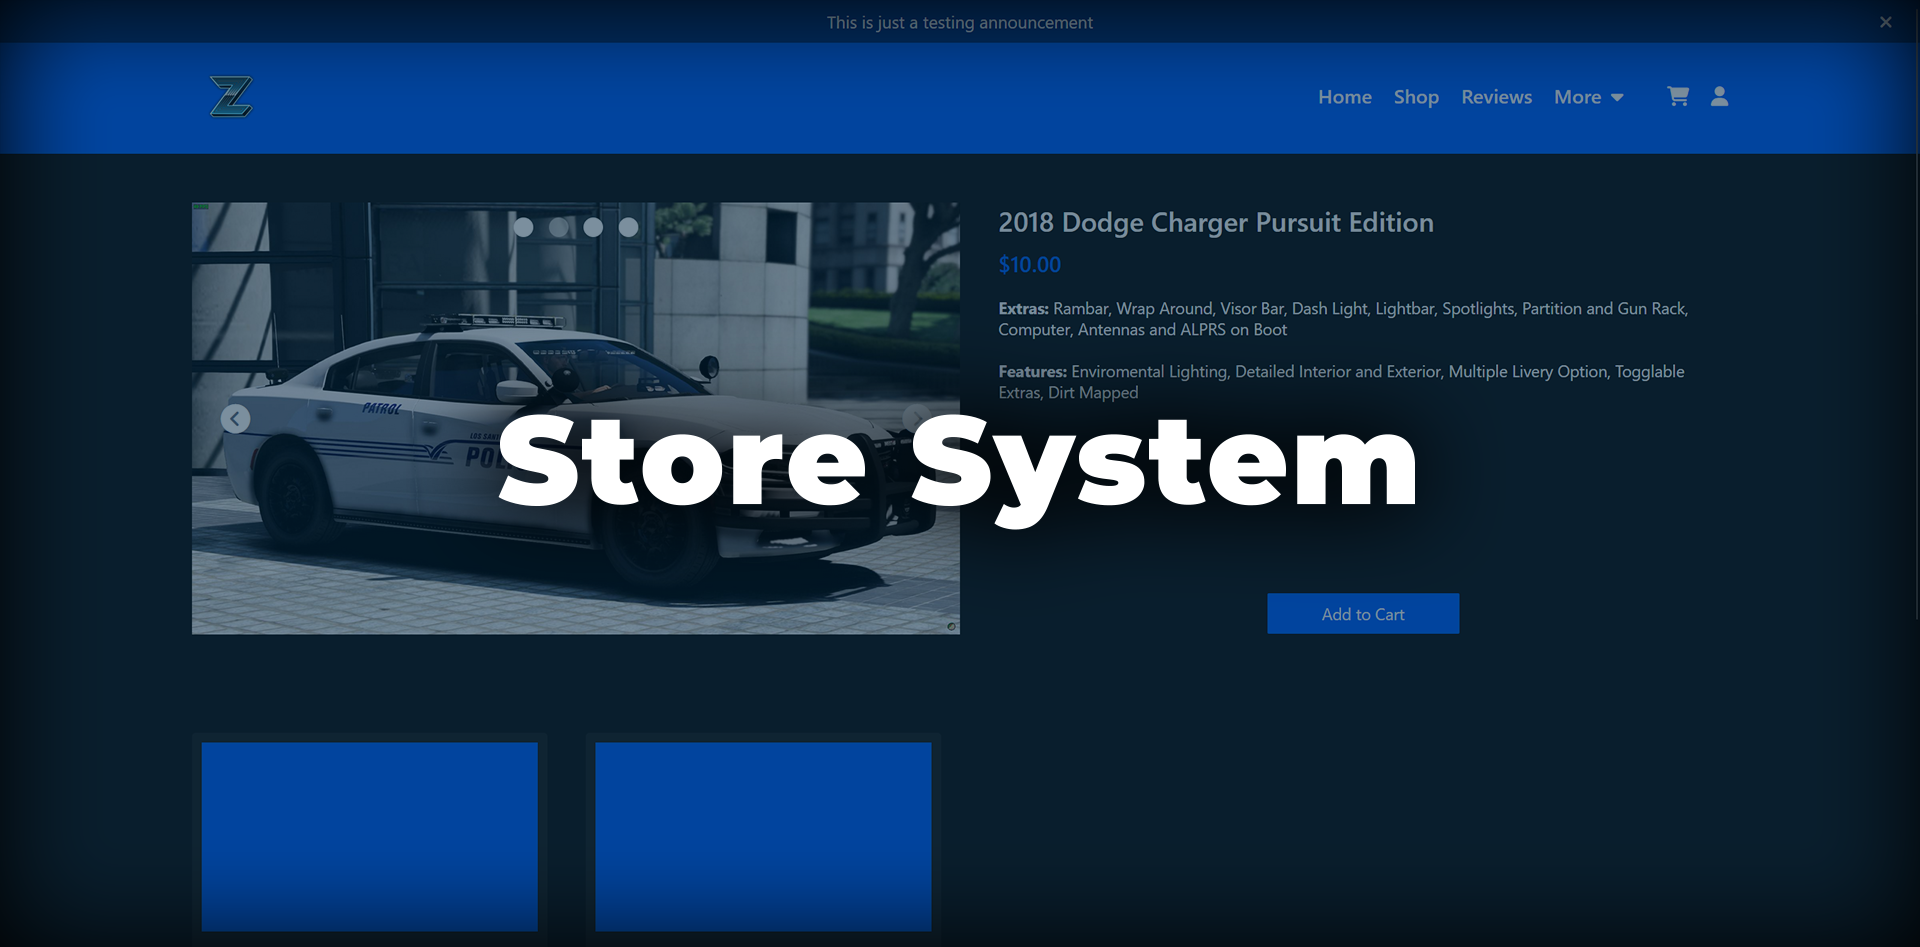Add the Dodge Charger to cart
The image size is (1920, 947).
pyautogui.click(x=1362, y=613)
